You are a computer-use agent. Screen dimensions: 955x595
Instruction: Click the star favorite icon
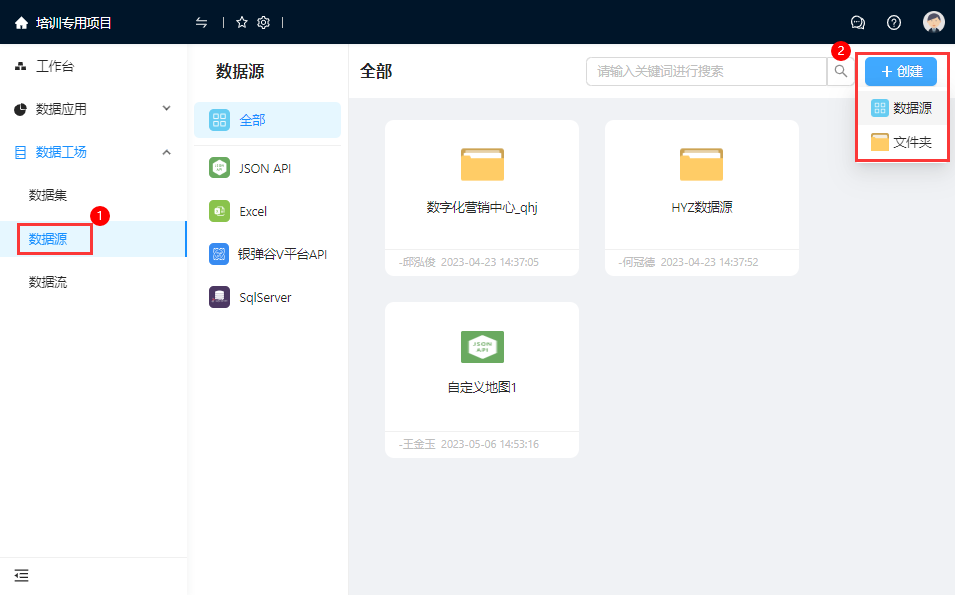242,23
